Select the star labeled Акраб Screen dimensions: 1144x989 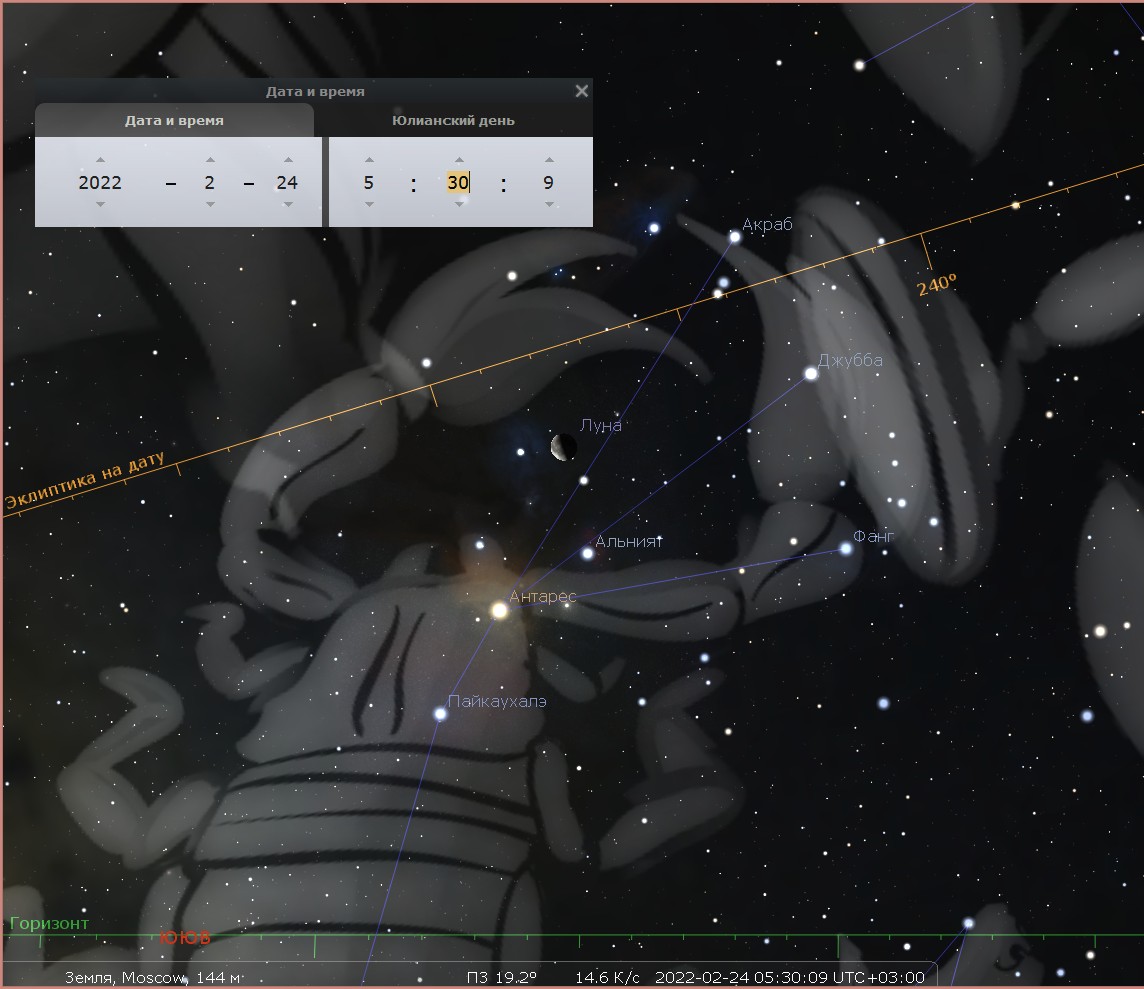click(735, 237)
